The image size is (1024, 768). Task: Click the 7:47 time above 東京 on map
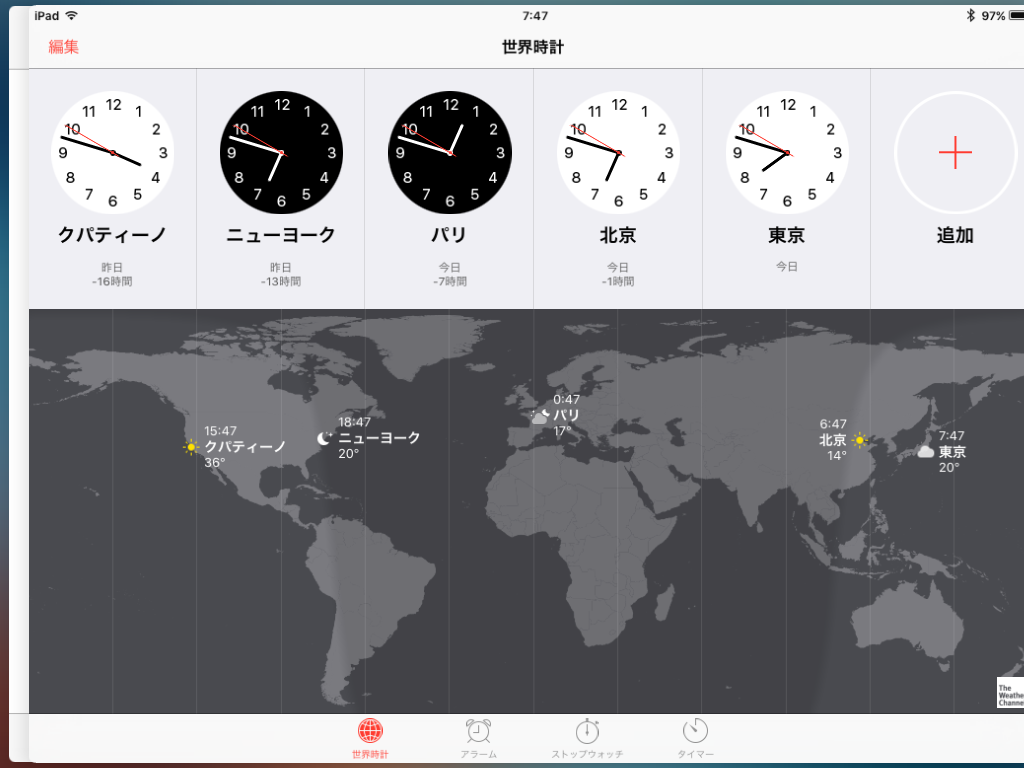pyautogui.click(x=952, y=436)
